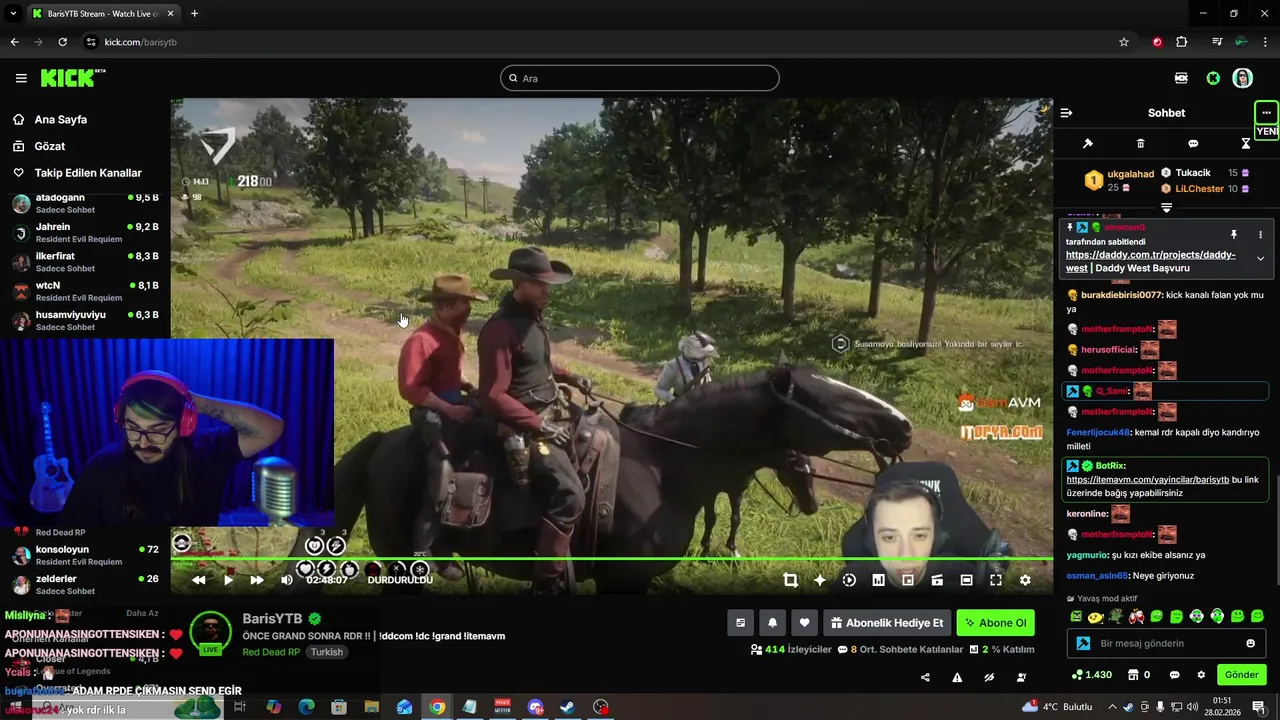Click the Bir mesaj gönderin chat input

1166,643
